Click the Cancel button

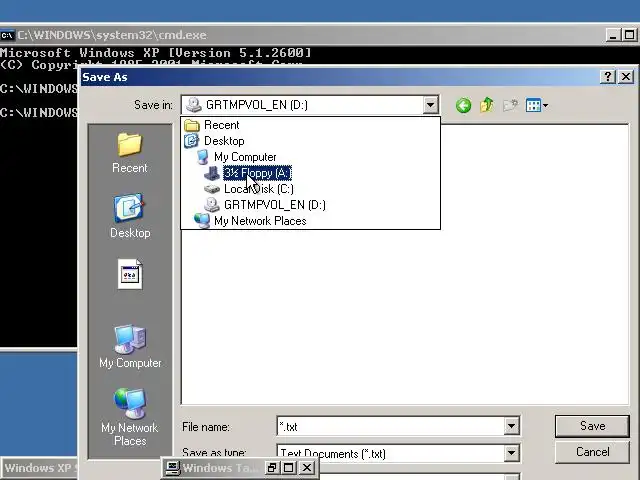(592, 452)
